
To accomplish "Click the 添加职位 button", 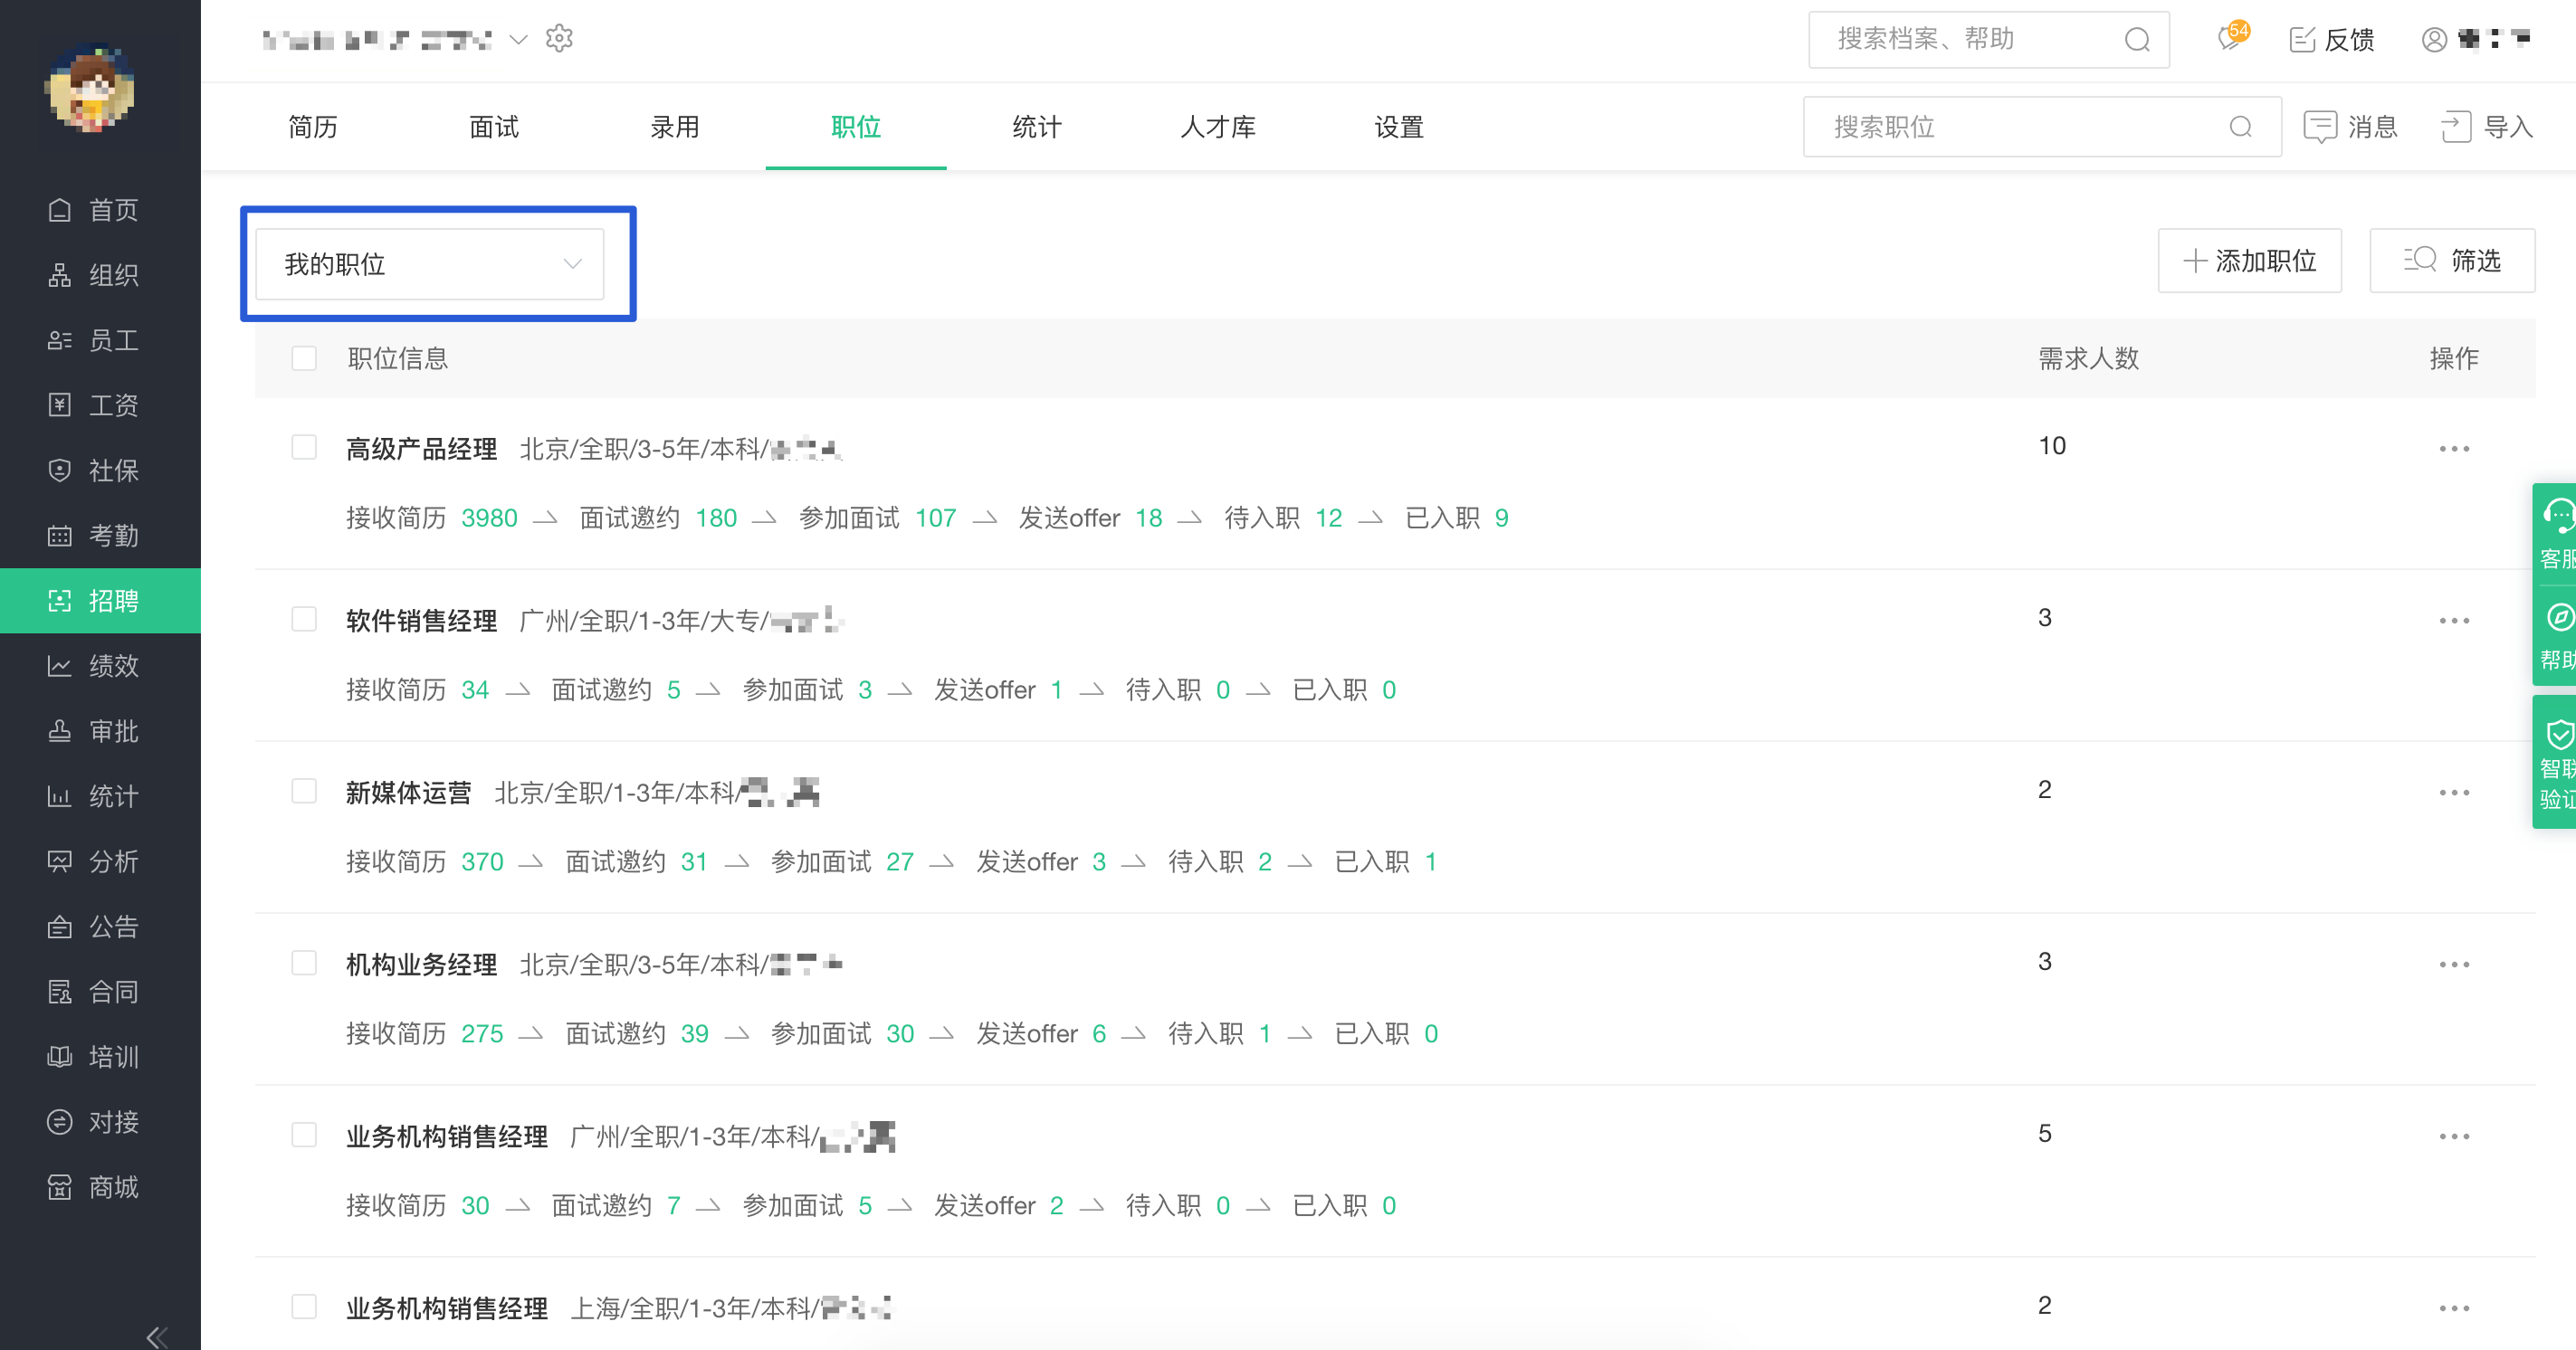I will click(2250, 261).
